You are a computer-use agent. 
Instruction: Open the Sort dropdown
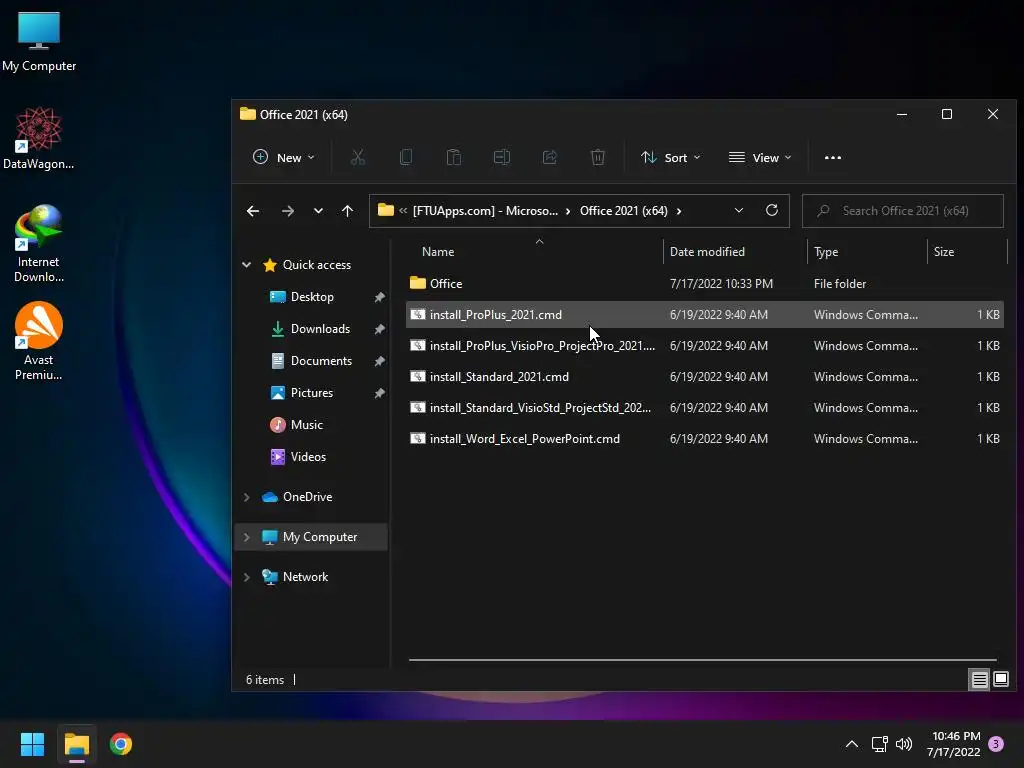point(671,157)
